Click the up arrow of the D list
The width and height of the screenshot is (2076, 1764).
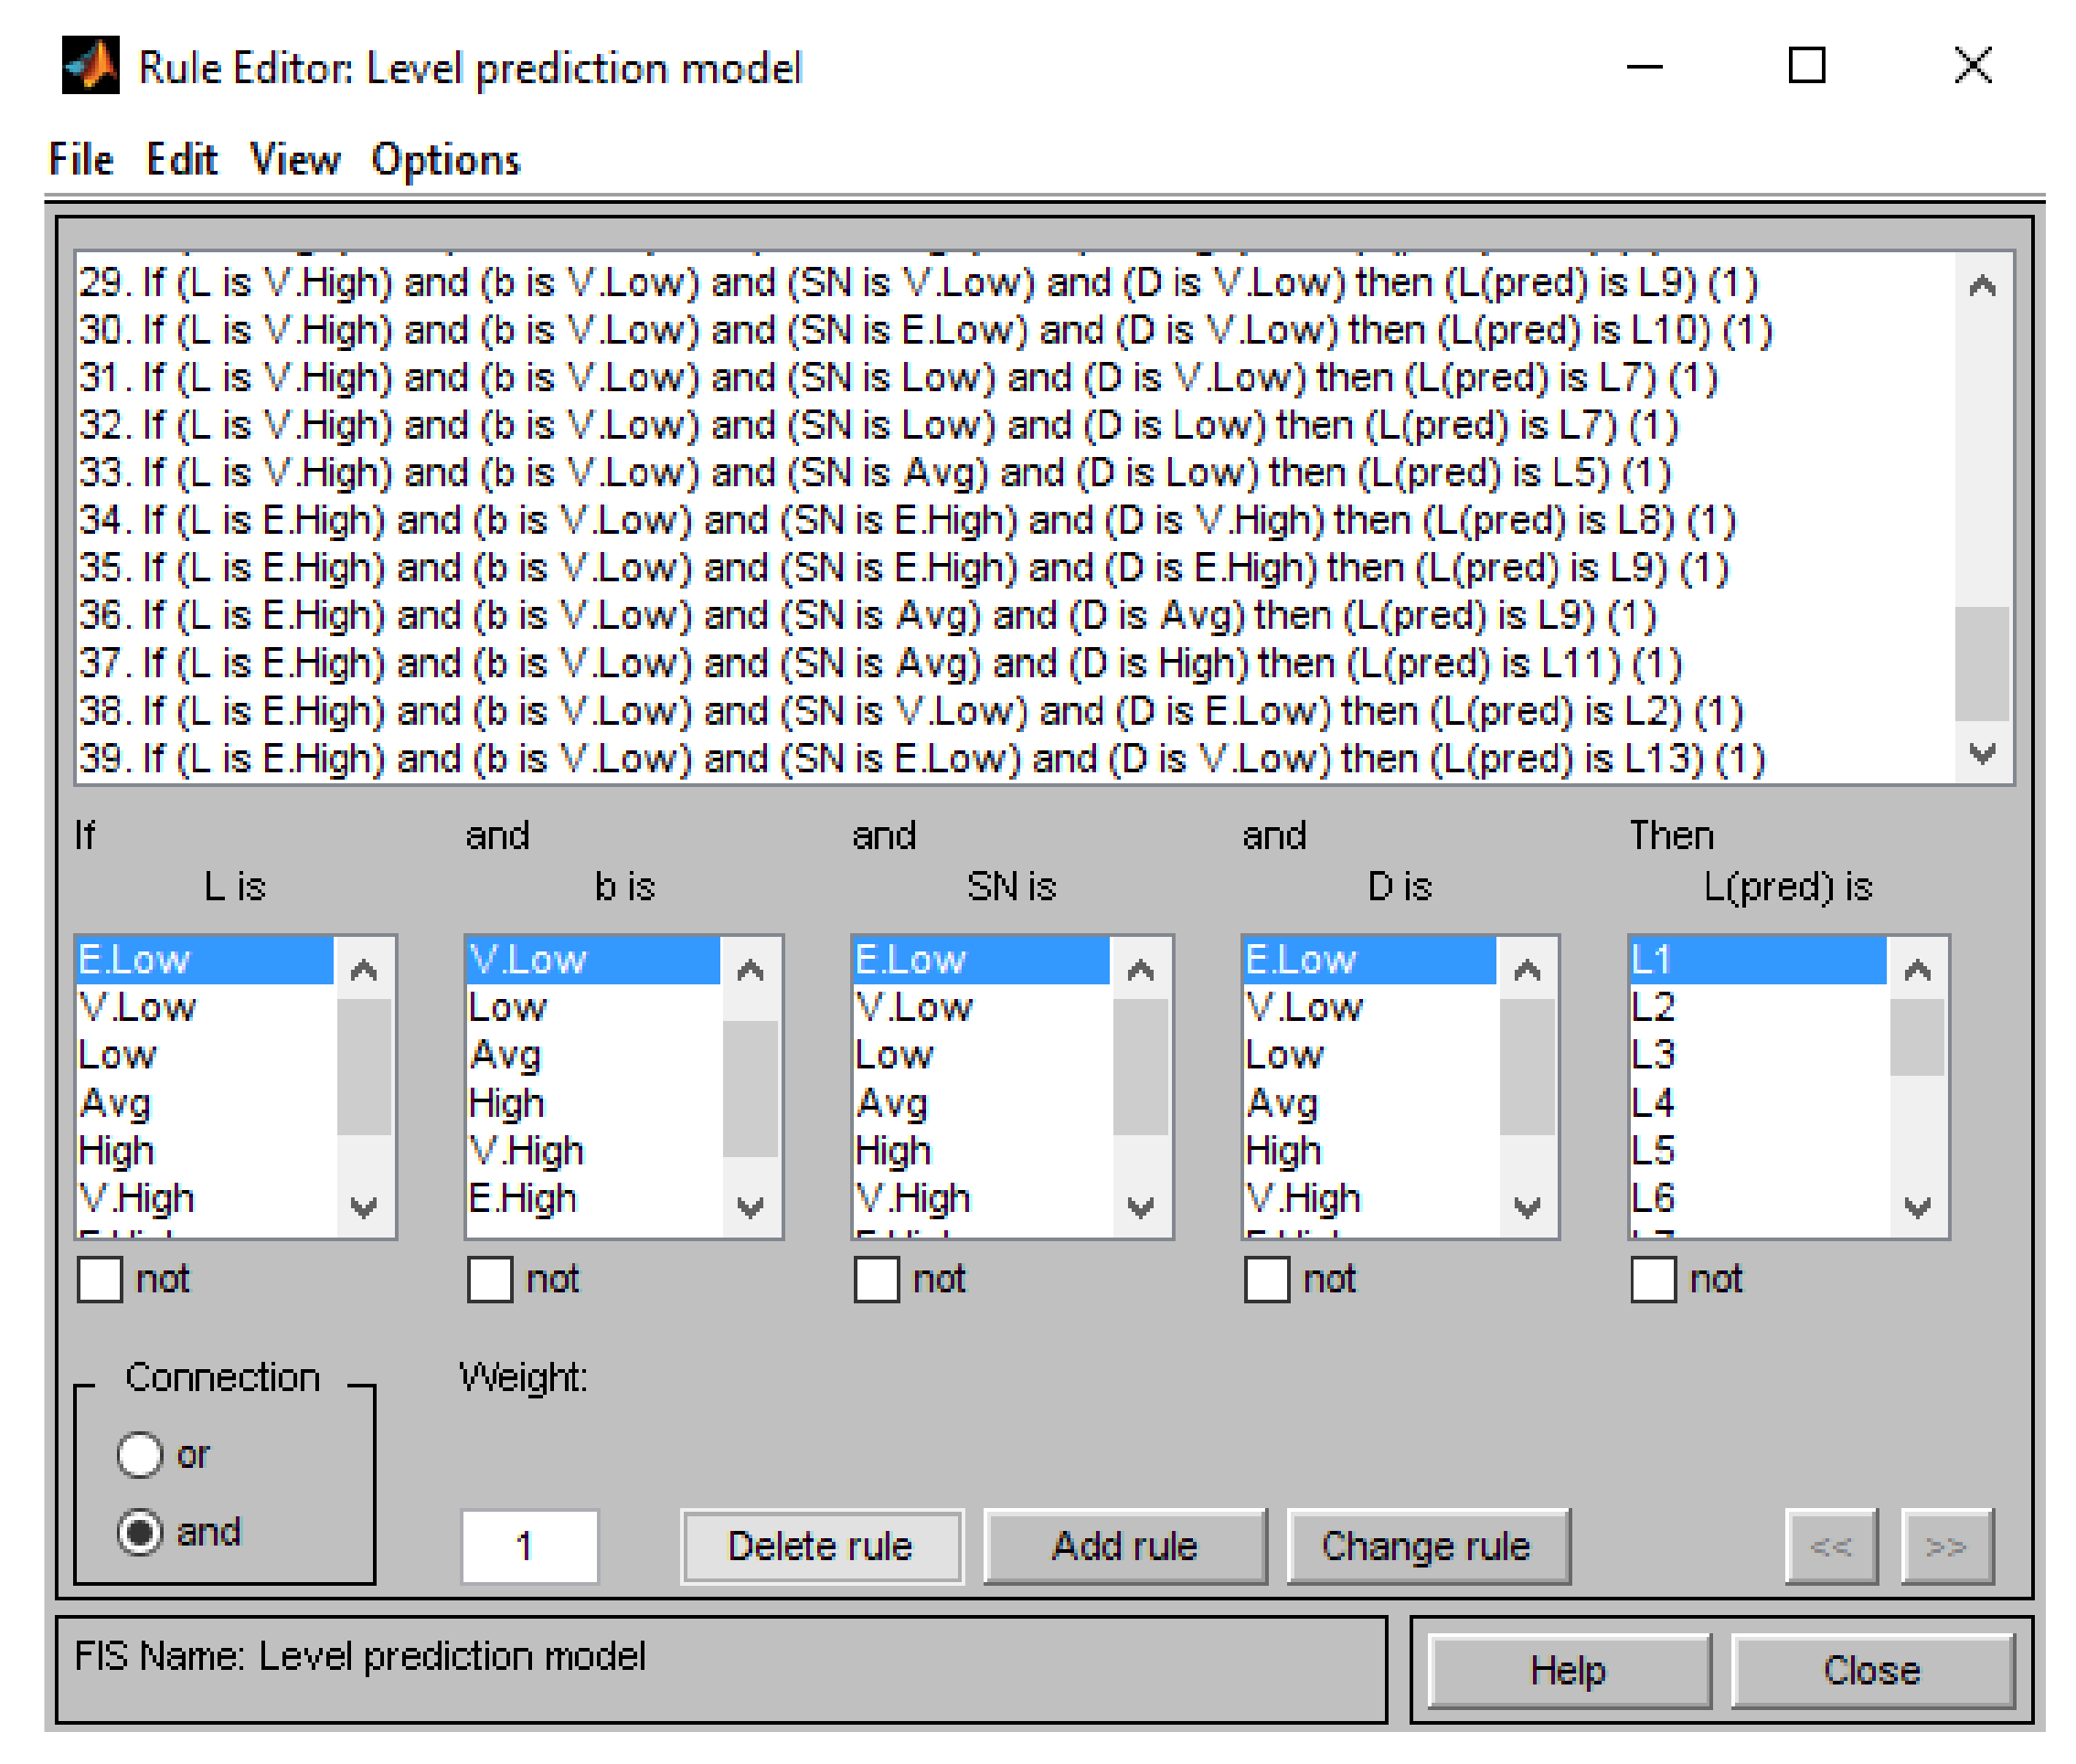pos(1527,969)
